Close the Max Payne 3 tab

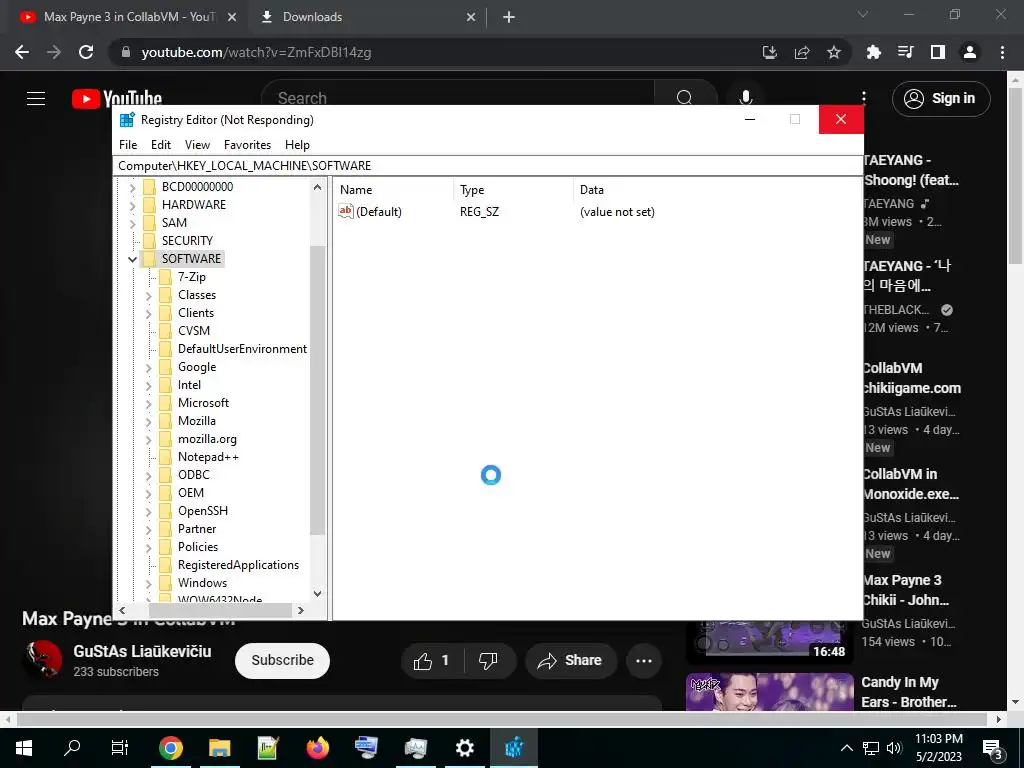[x=232, y=17]
